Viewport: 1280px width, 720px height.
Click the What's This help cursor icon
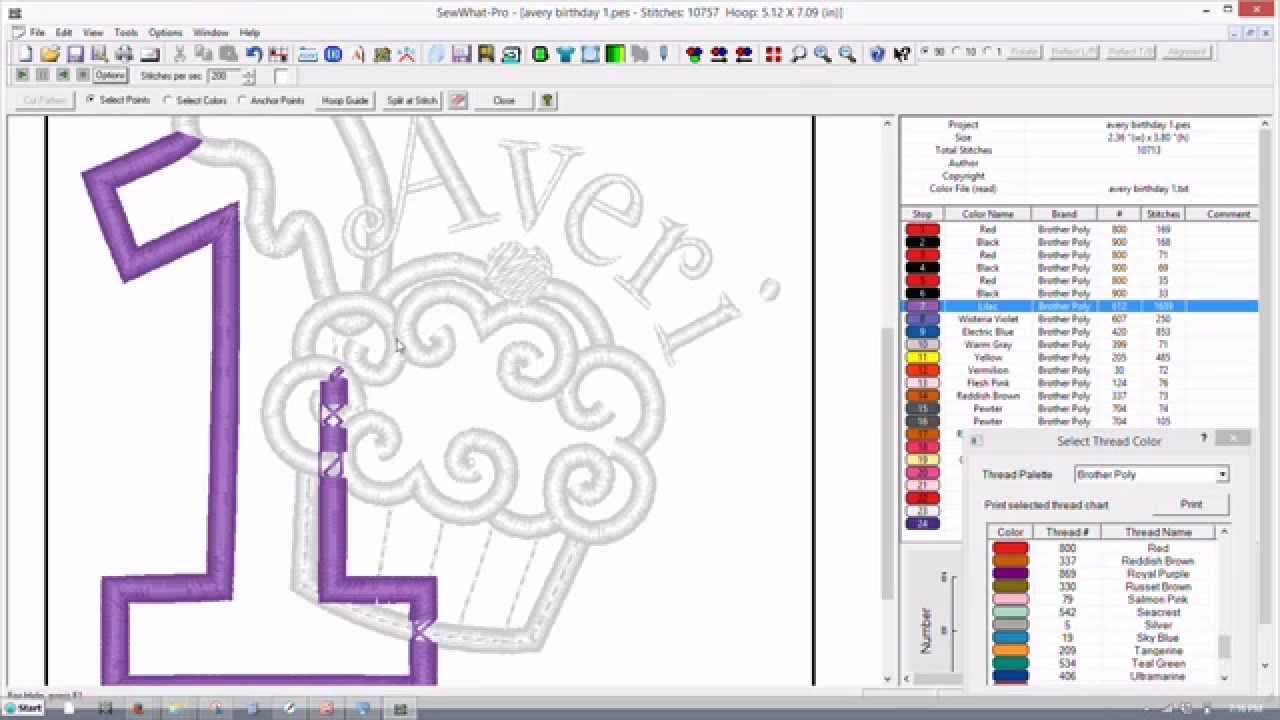tap(901, 54)
